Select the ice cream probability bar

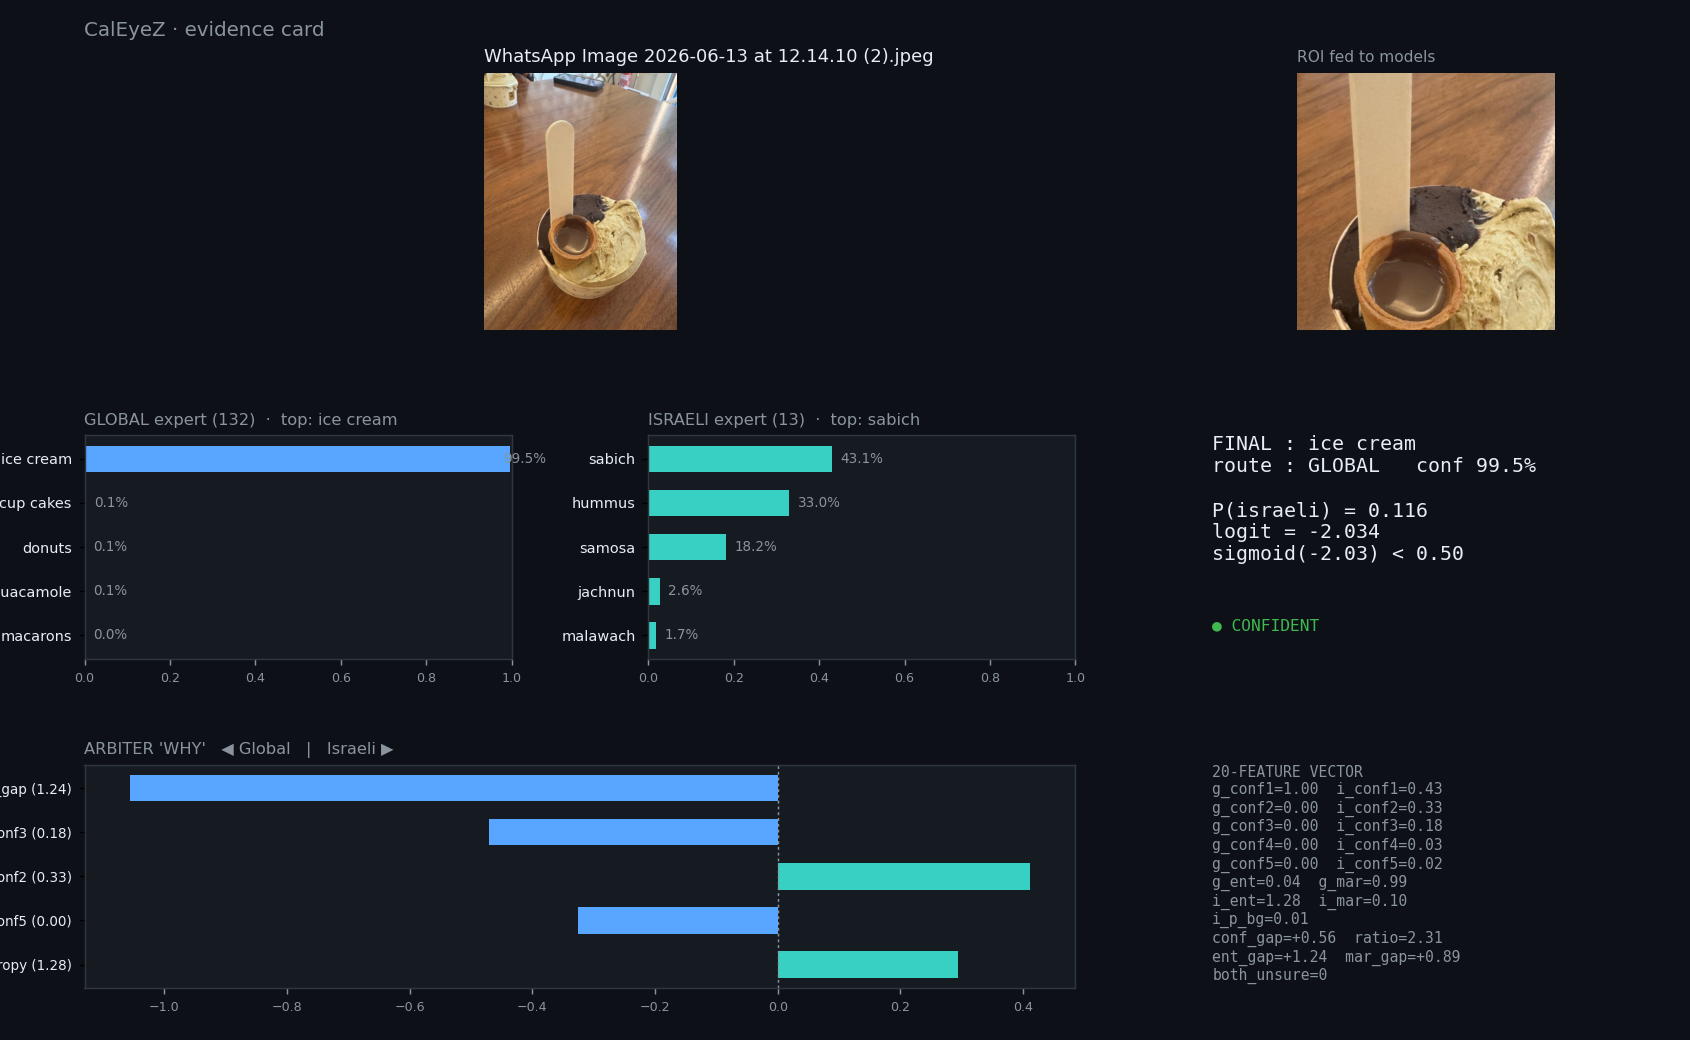pos(298,459)
